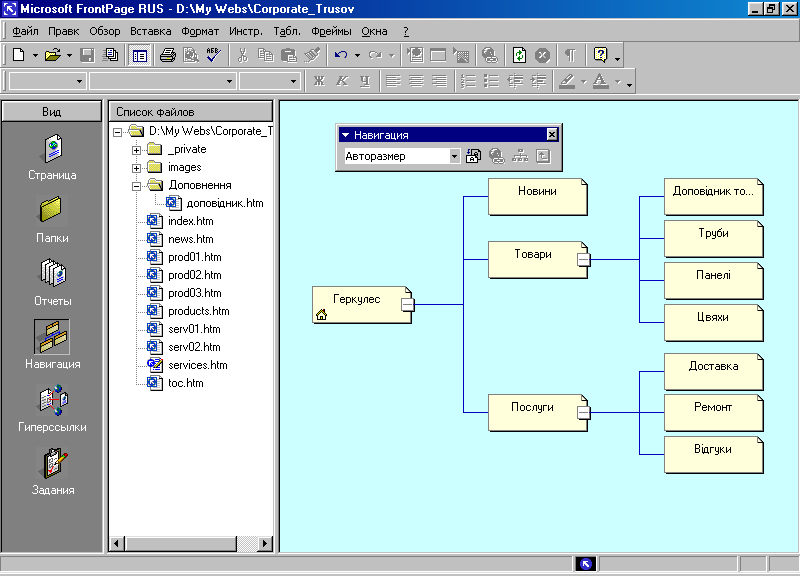Click the Help question mark icon

tap(601, 55)
